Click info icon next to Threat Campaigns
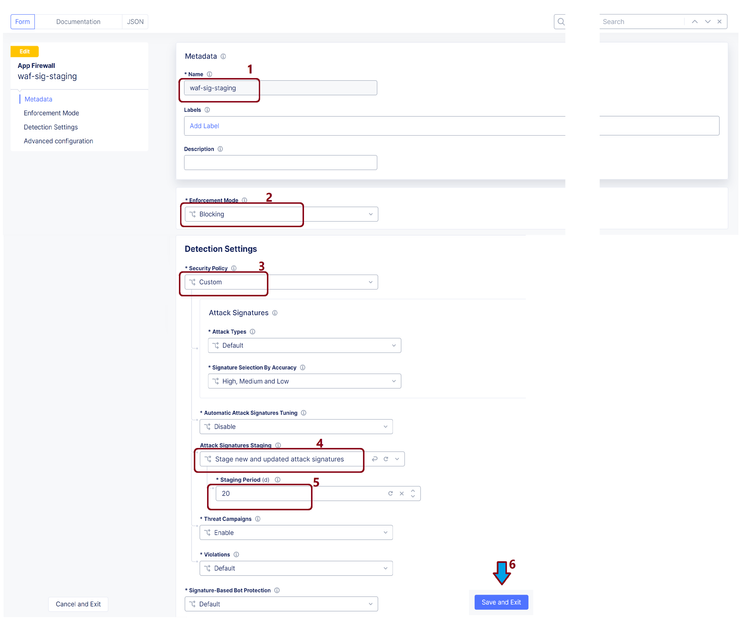Viewport: 750px width, 623px height. (257, 519)
